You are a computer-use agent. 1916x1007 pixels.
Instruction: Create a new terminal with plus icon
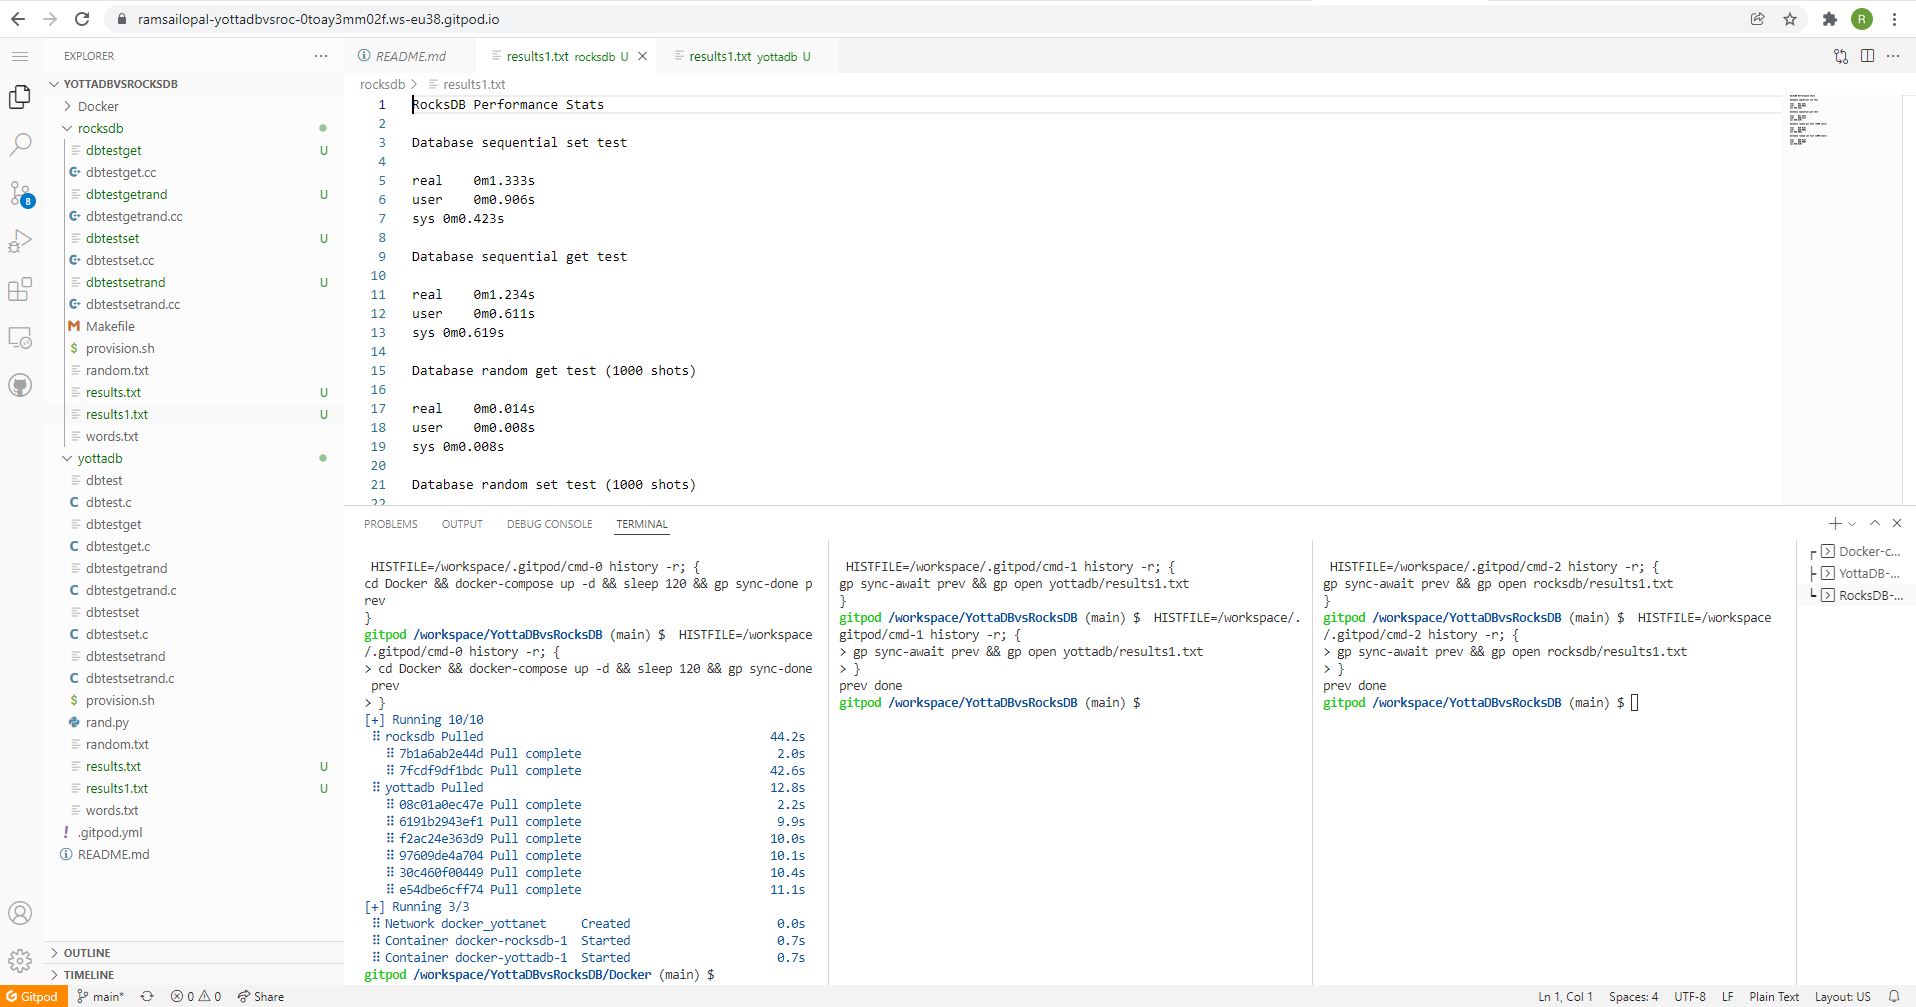[x=1835, y=523]
